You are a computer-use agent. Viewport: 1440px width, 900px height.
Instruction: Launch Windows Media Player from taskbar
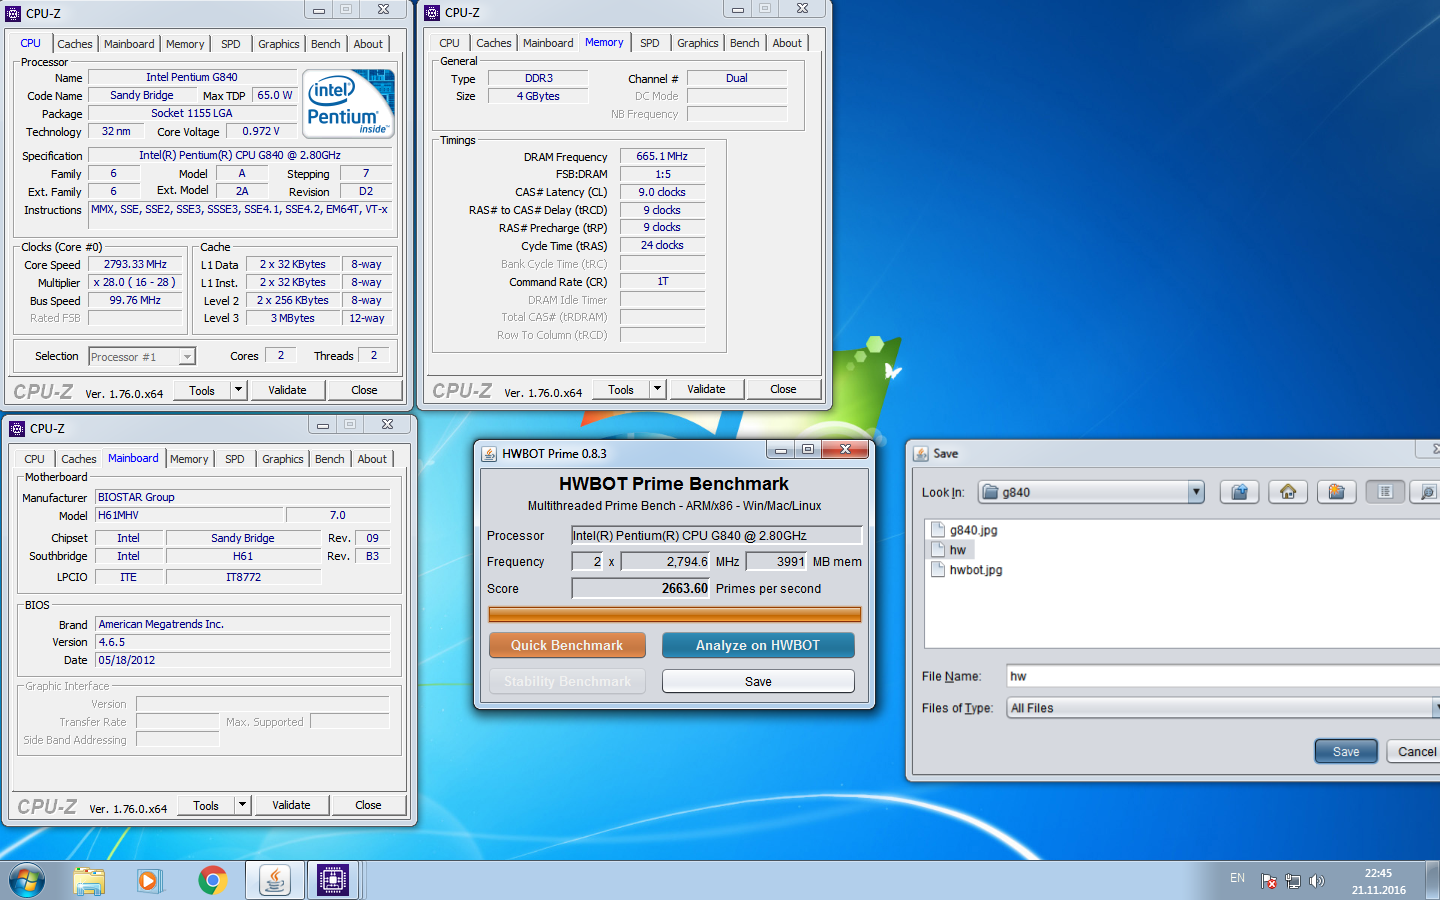(x=149, y=880)
